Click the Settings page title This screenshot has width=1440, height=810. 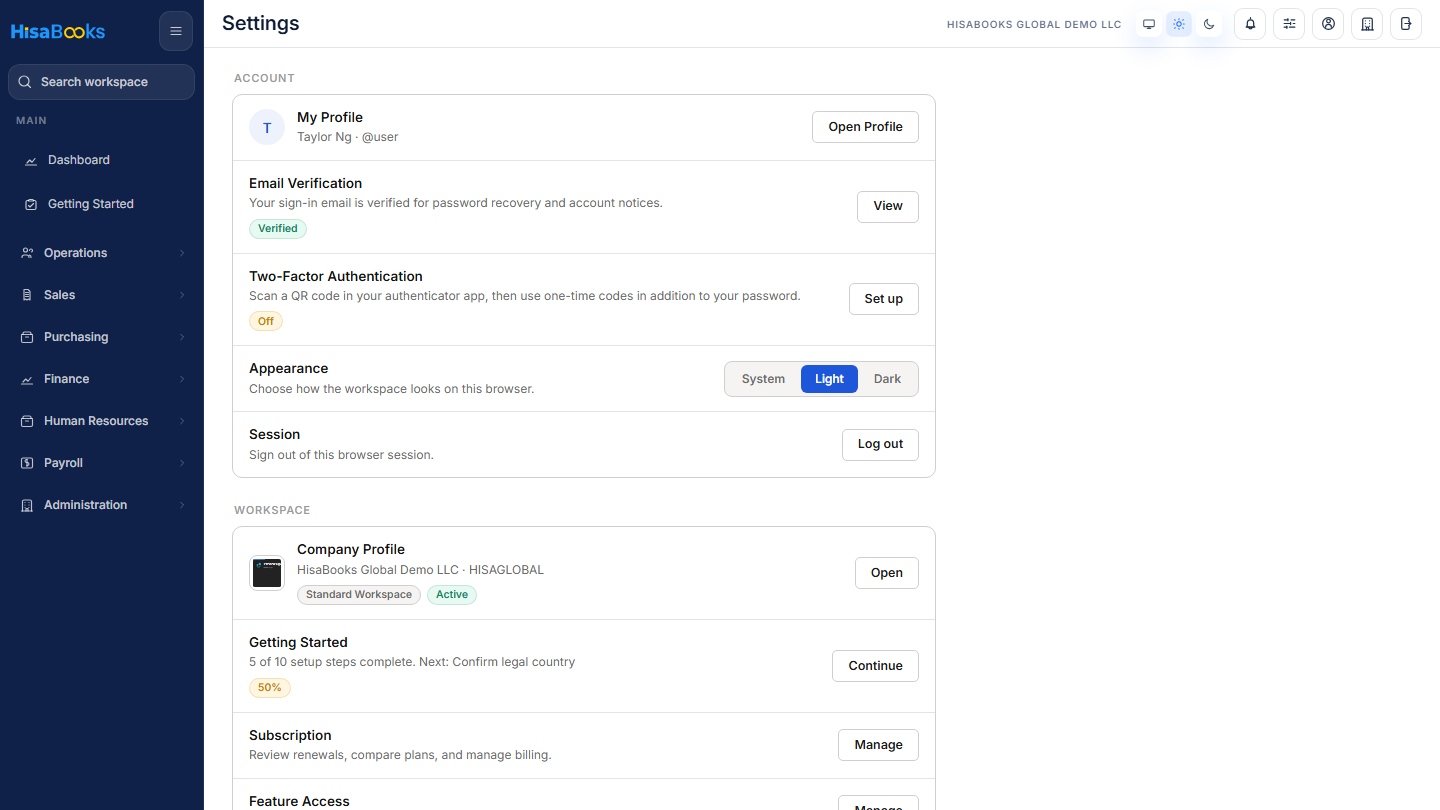pos(261,23)
